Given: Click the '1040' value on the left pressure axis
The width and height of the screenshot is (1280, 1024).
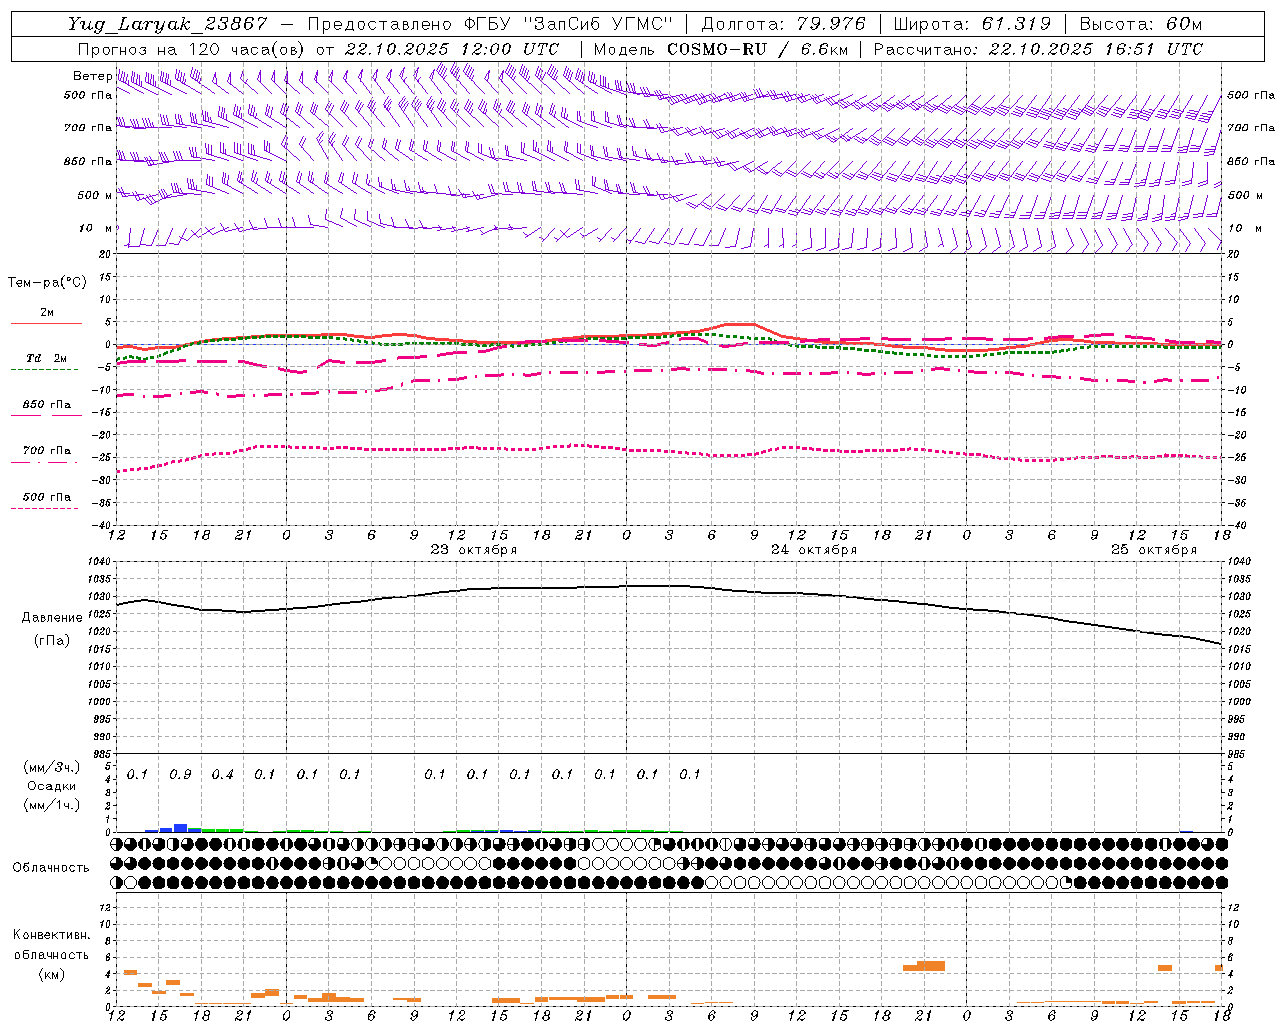Looking at the screenshot, I should [101, 562].
